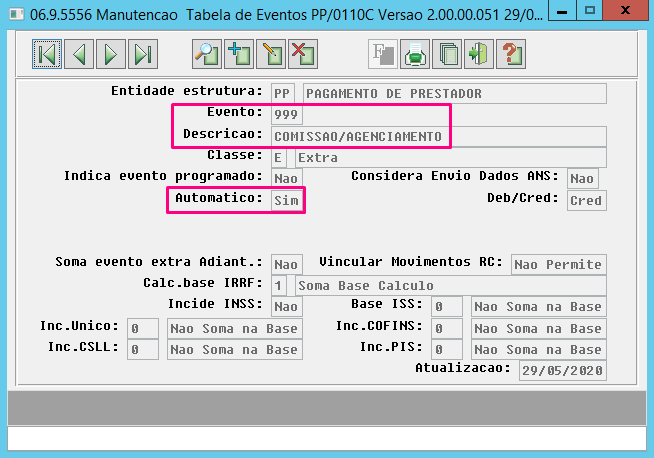
Task: Maximize the Manutencao window
Action: point(589,11)
